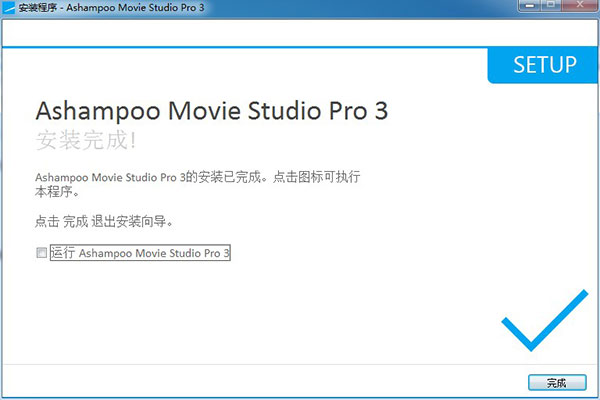
Task: Click the 点击 完成 退出安装向导 instruction
Action: (111, 221)
